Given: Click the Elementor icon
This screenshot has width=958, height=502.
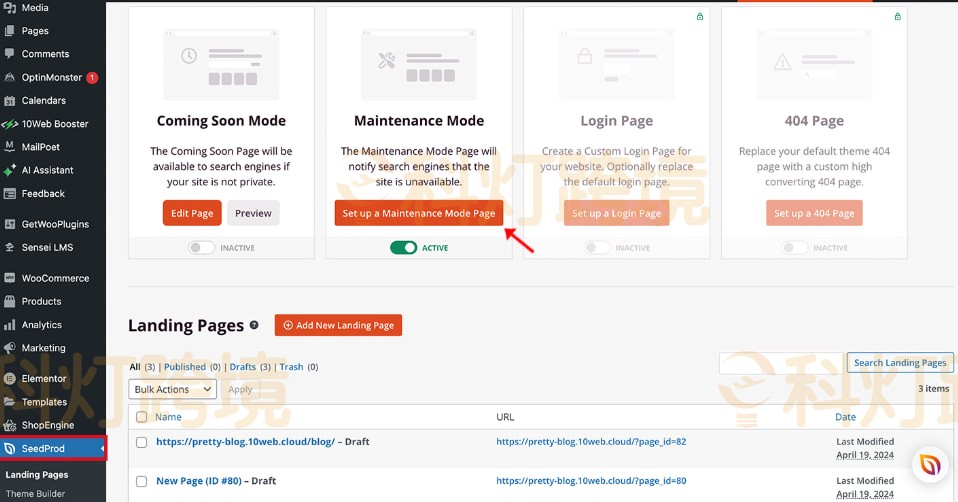Looking at the screenshot, I should 9,379.
